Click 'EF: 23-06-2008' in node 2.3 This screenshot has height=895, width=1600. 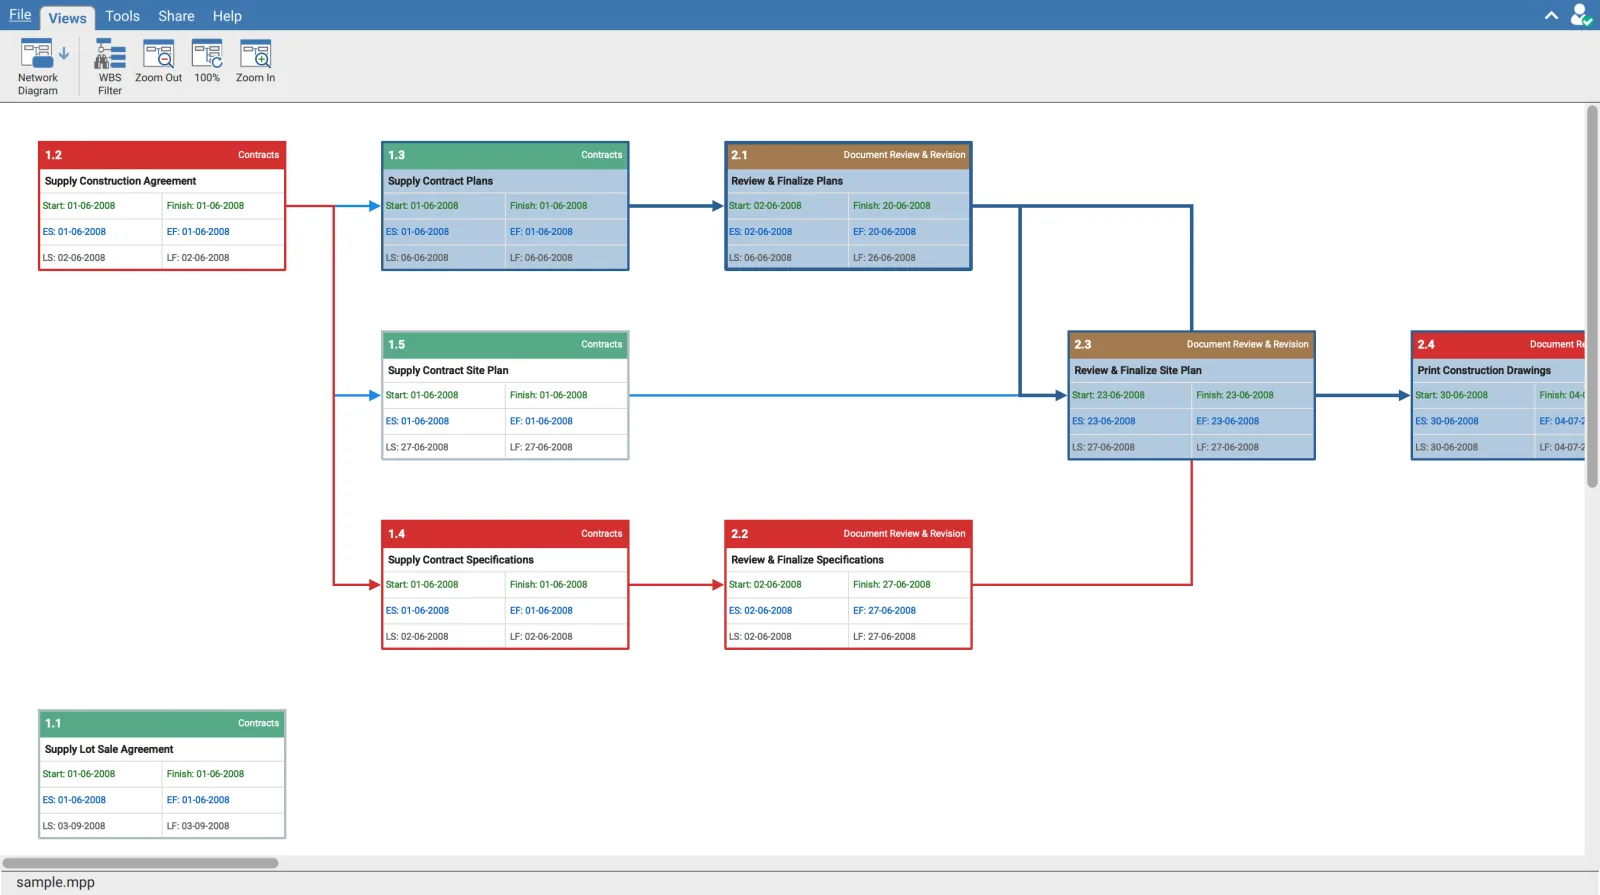pos(1227,421)
